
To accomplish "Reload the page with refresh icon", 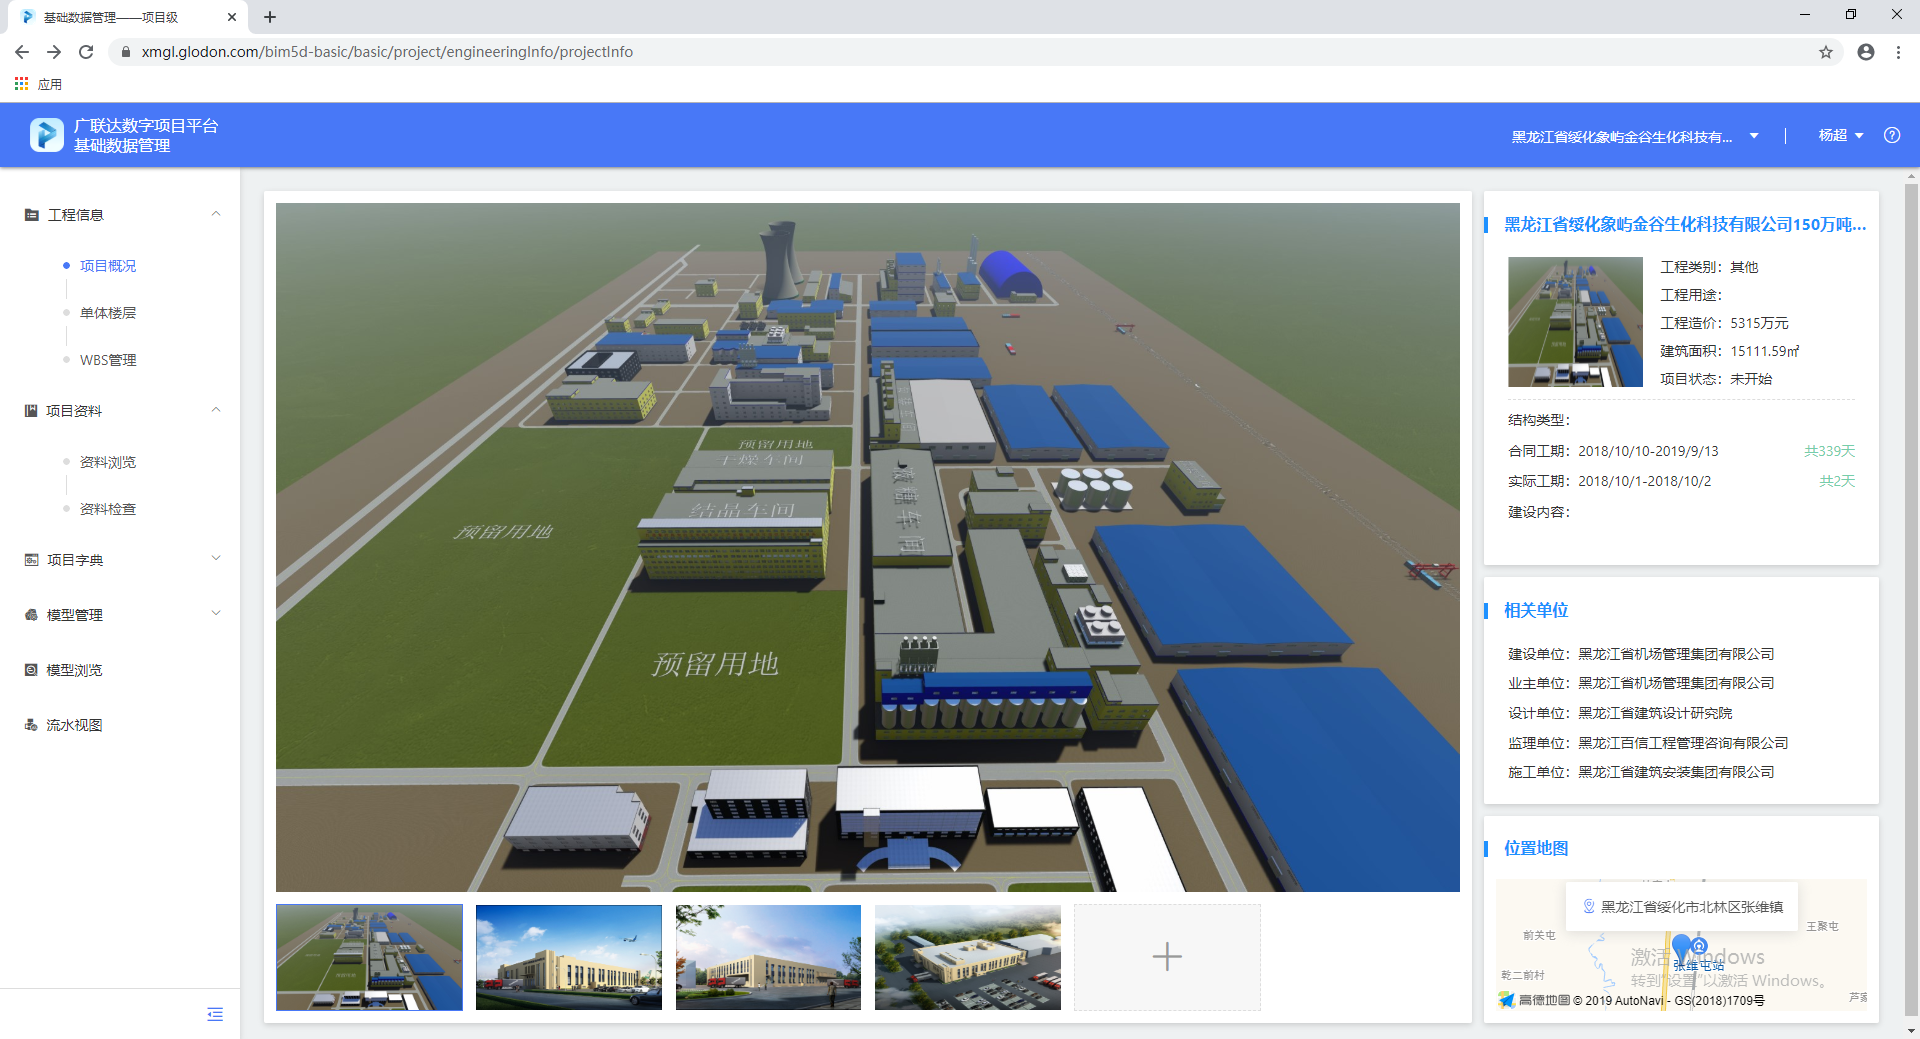I will pos(86,52).
